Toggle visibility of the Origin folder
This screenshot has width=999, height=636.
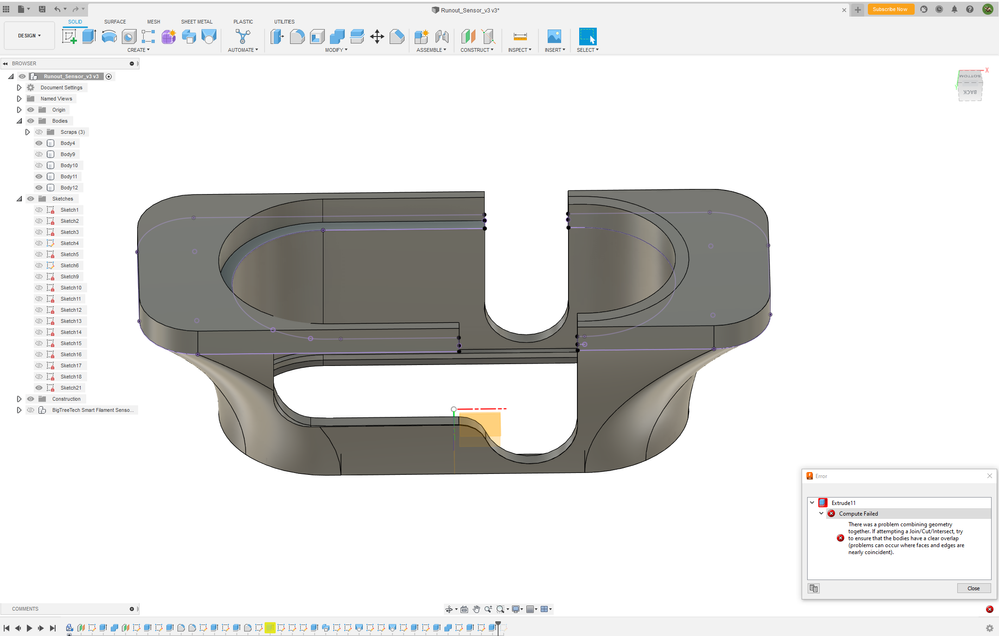pyautogui.click(x=30, y=110)
